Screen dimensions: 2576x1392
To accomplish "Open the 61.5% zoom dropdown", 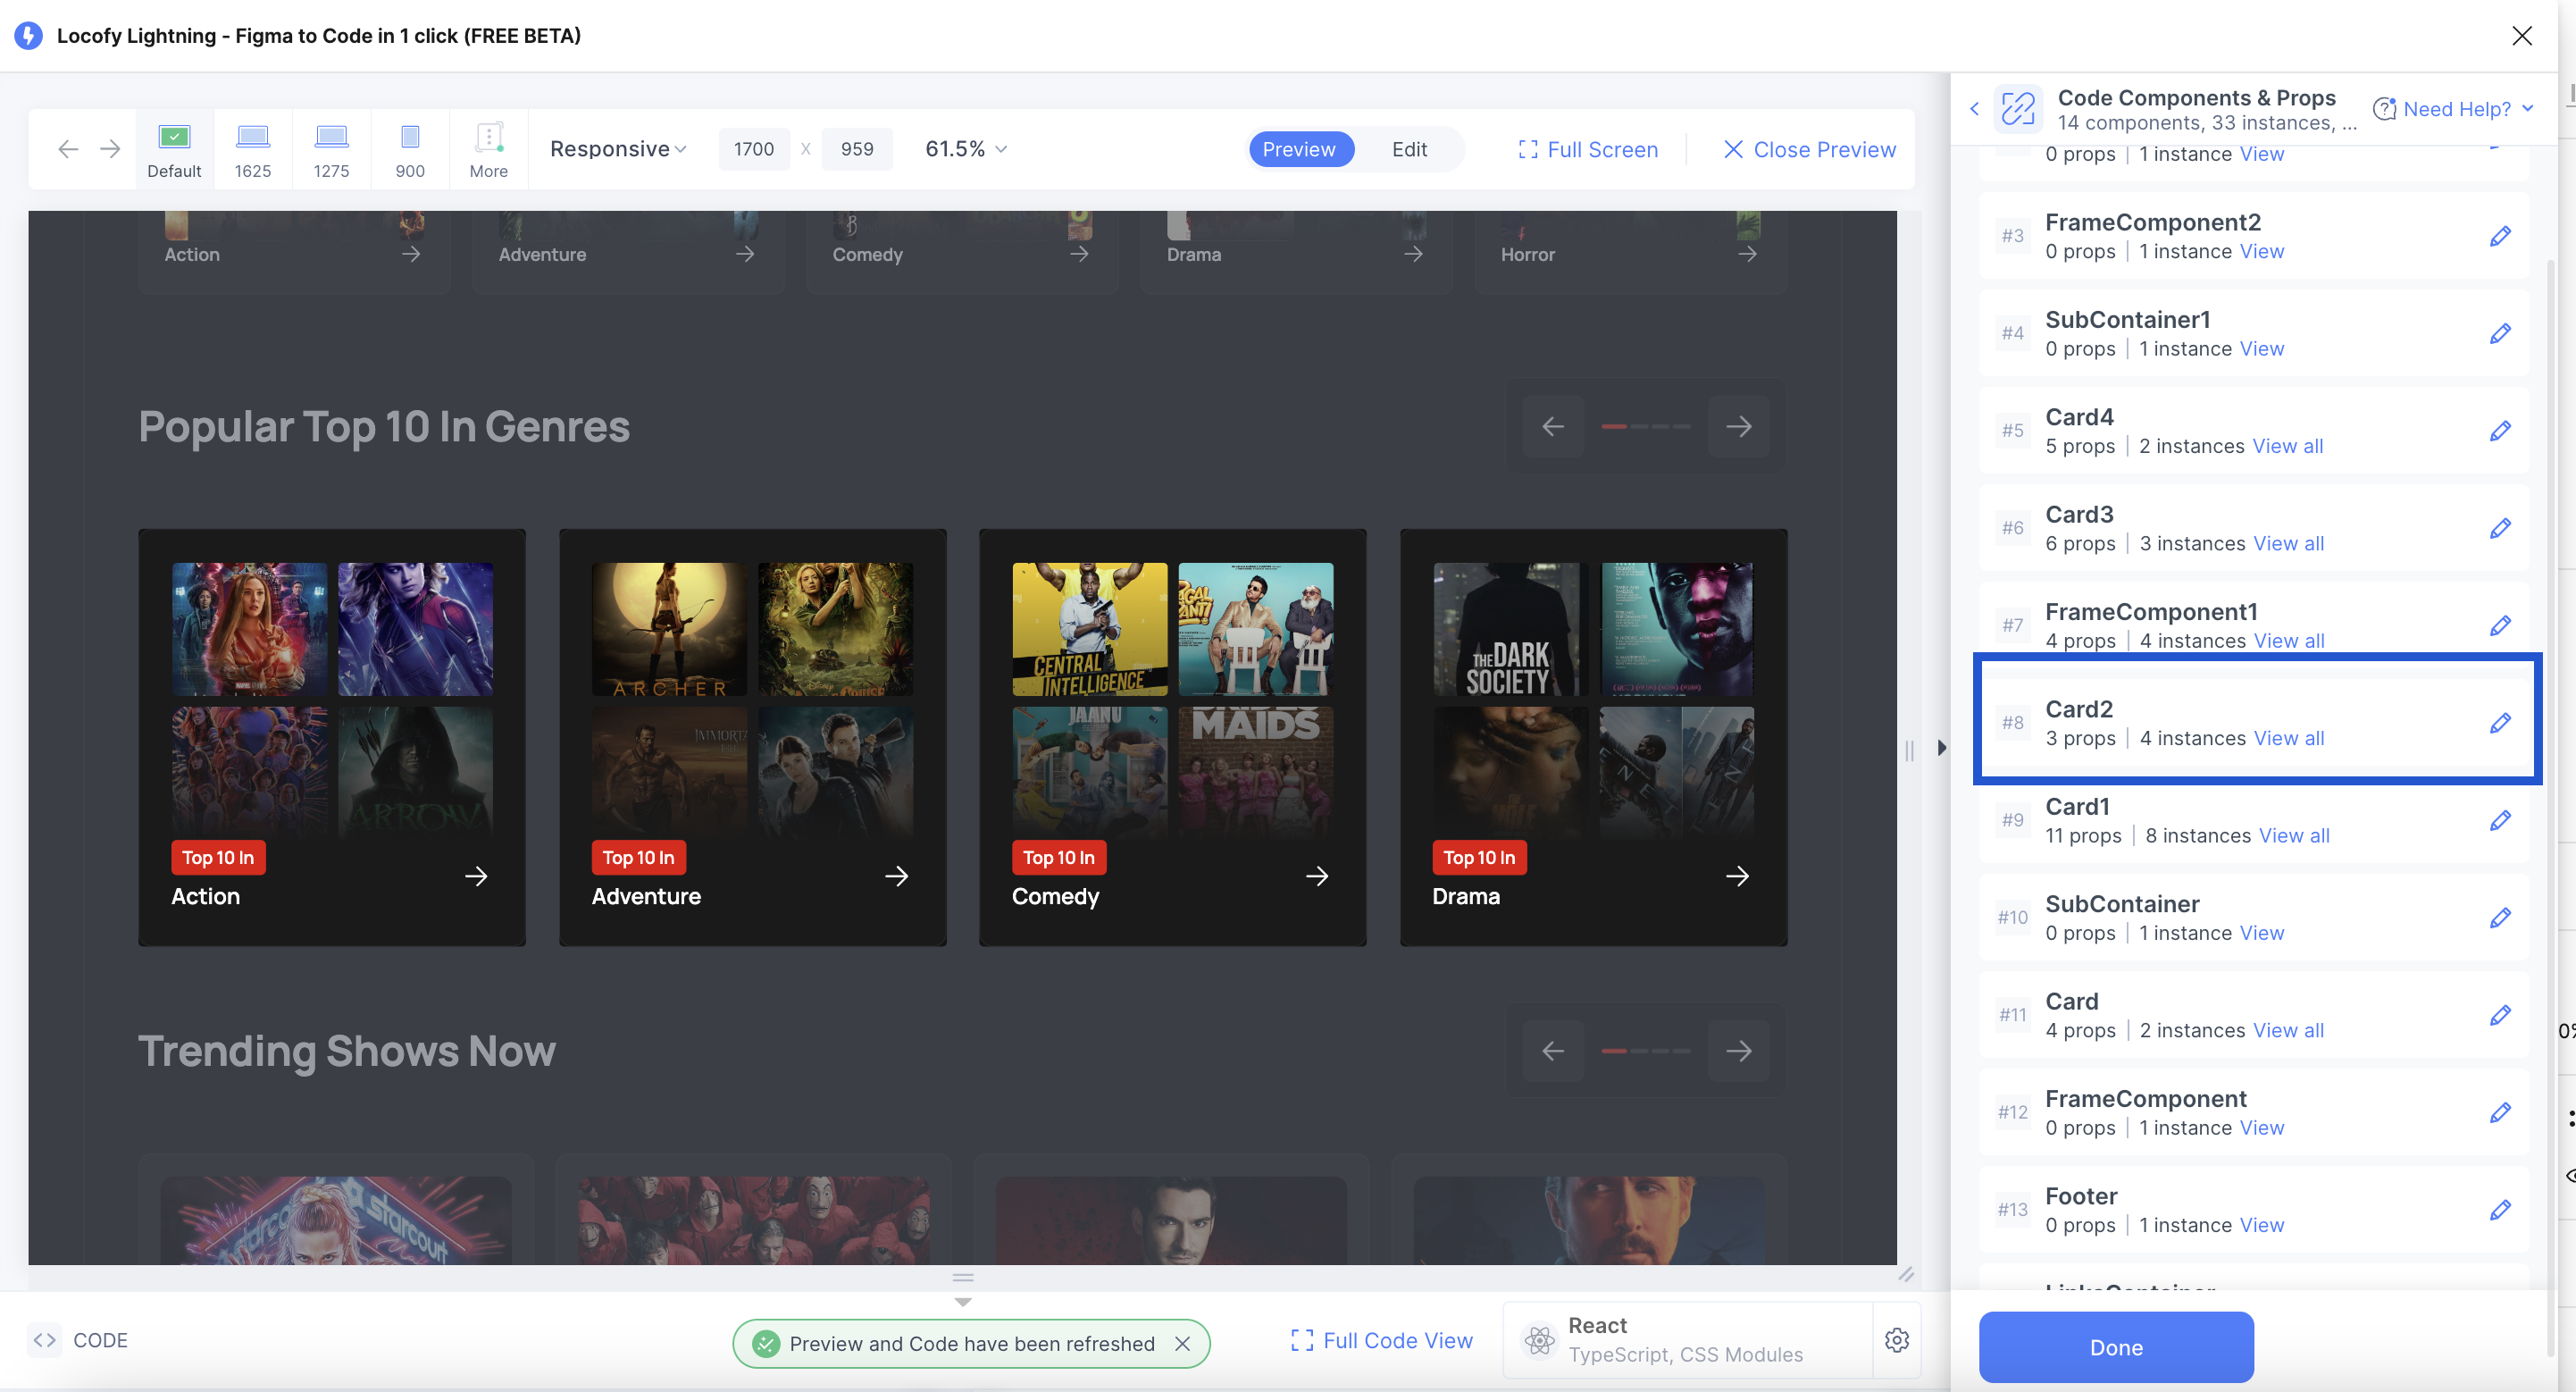I will click(963, 148).
